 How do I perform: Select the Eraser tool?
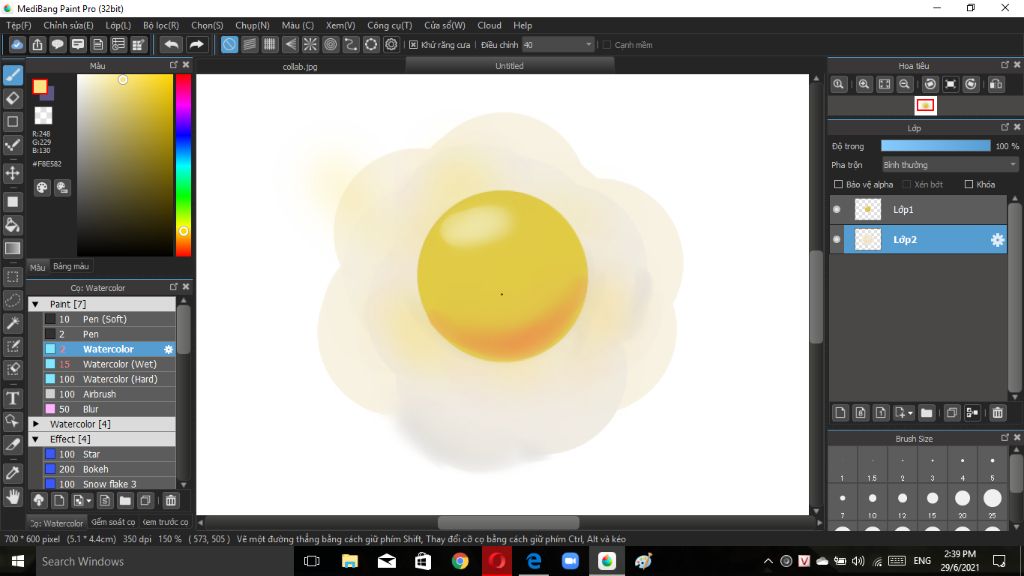coord(13,98)
